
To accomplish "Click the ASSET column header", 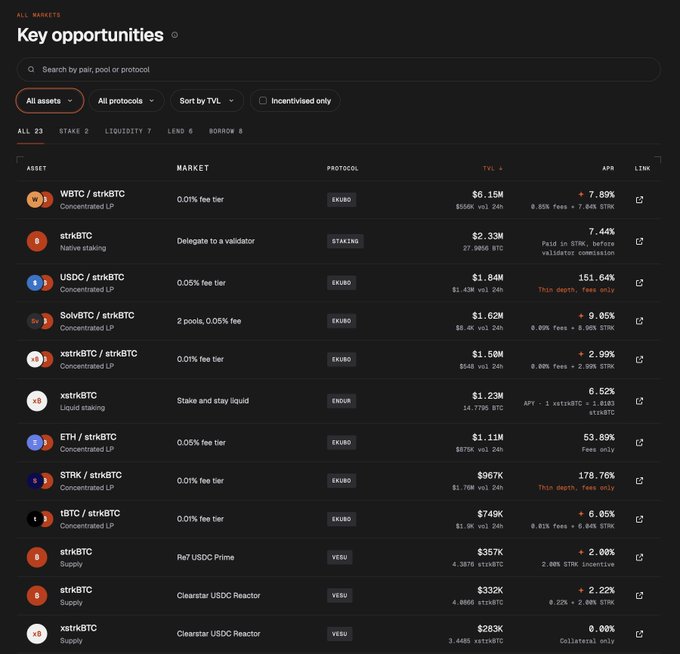I will (x=36, y=168).
